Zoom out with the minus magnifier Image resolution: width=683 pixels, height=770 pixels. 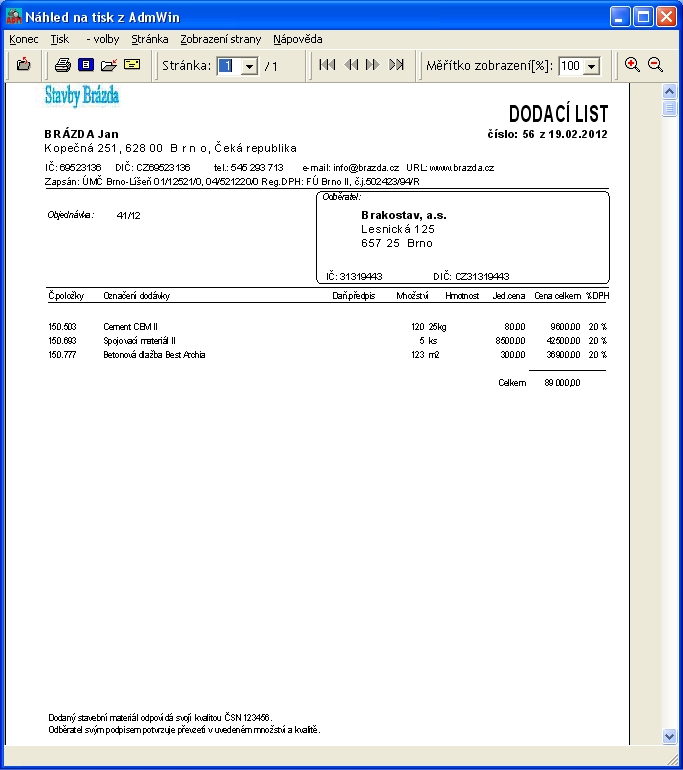tap(655, 64)
